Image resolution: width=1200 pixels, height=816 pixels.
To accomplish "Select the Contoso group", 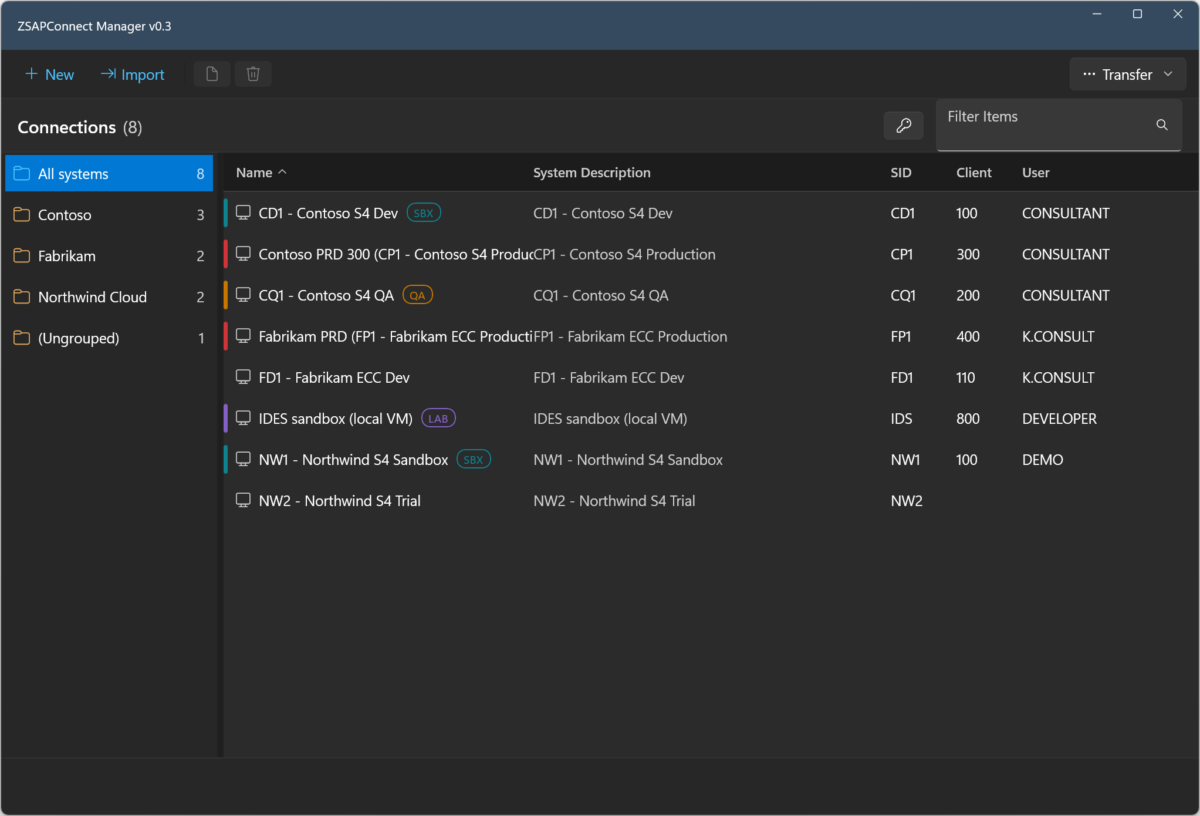I will [x=109, y=215].
